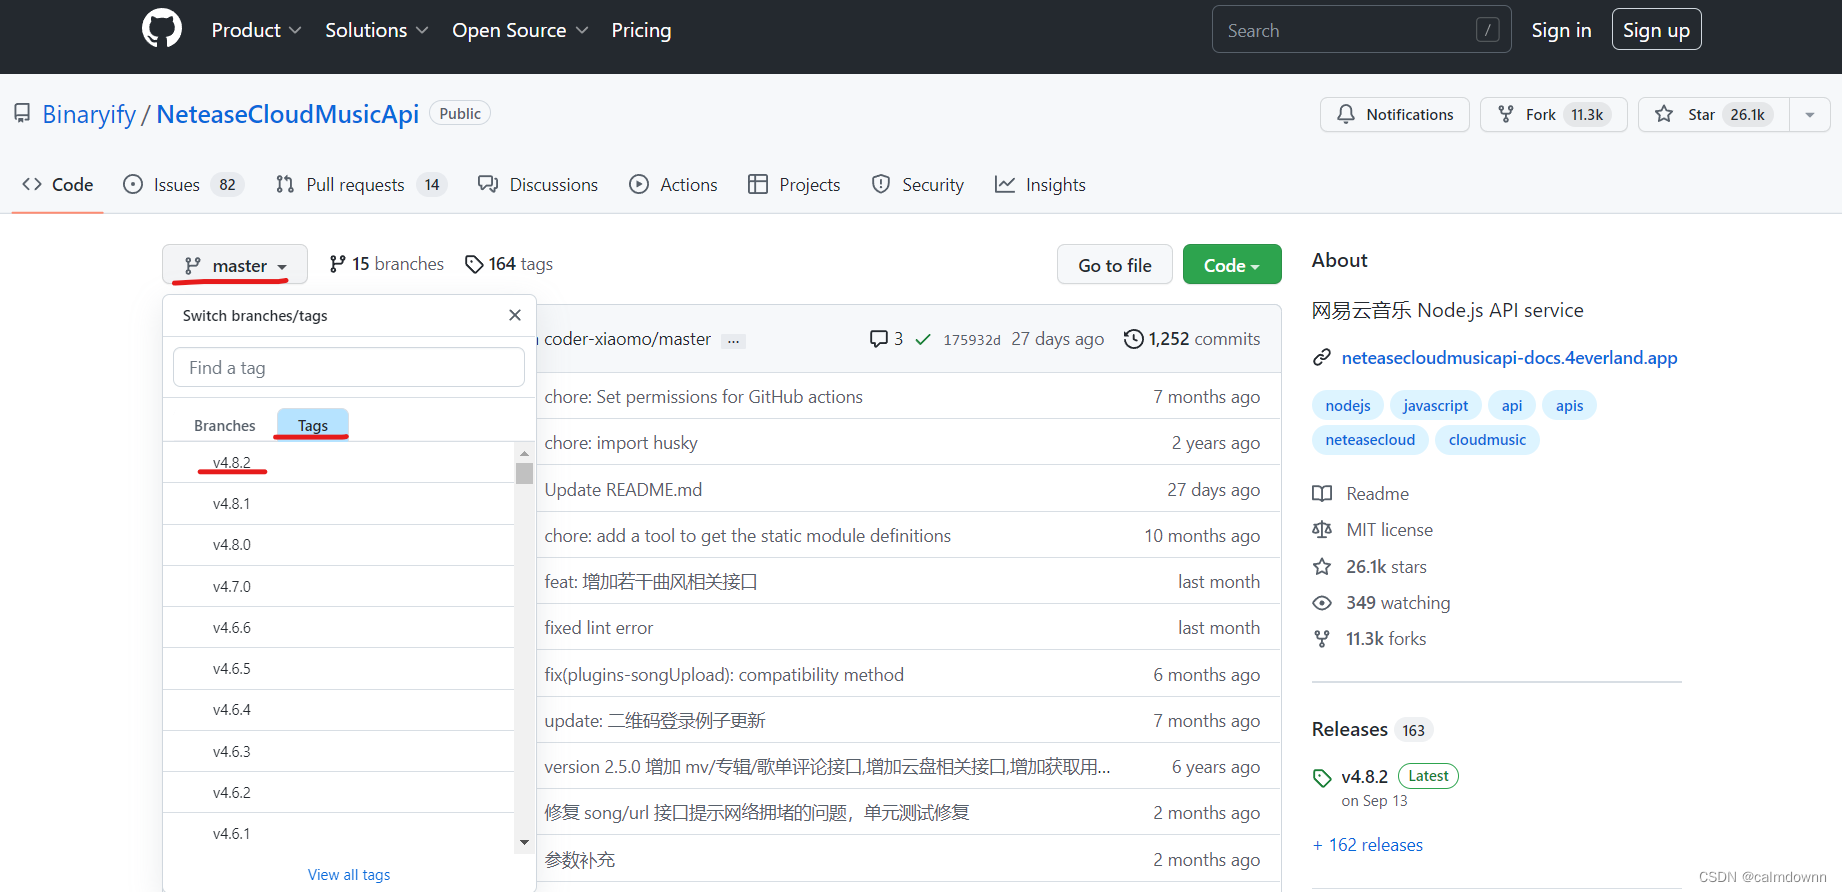
Task: Open the Product menu
Action: point(256,30)
